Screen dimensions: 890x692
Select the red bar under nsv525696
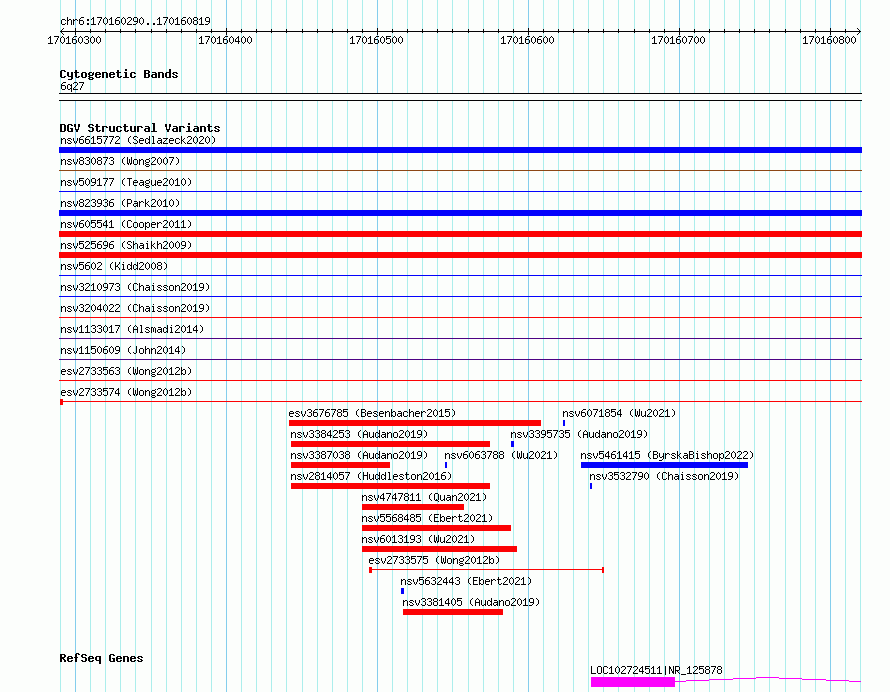[460, 255]
